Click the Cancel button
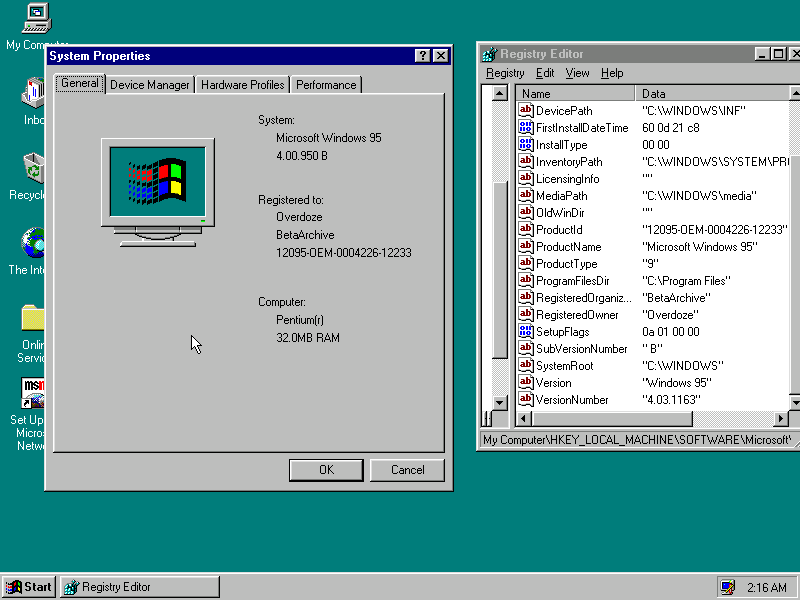 [407, 470]
